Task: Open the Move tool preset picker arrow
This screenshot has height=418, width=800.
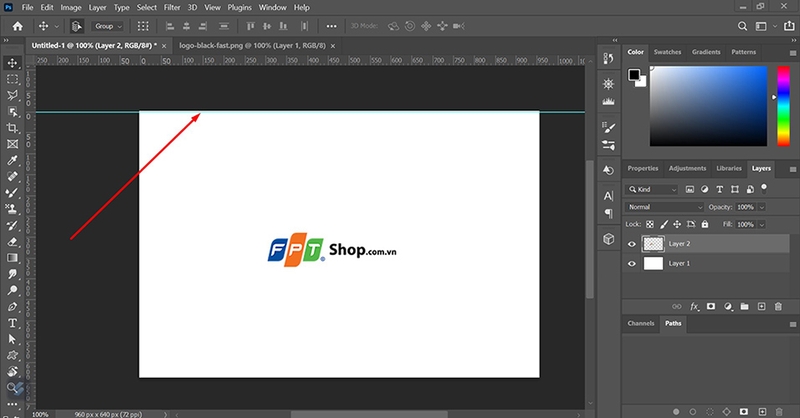Action: [x=56, y=26]
